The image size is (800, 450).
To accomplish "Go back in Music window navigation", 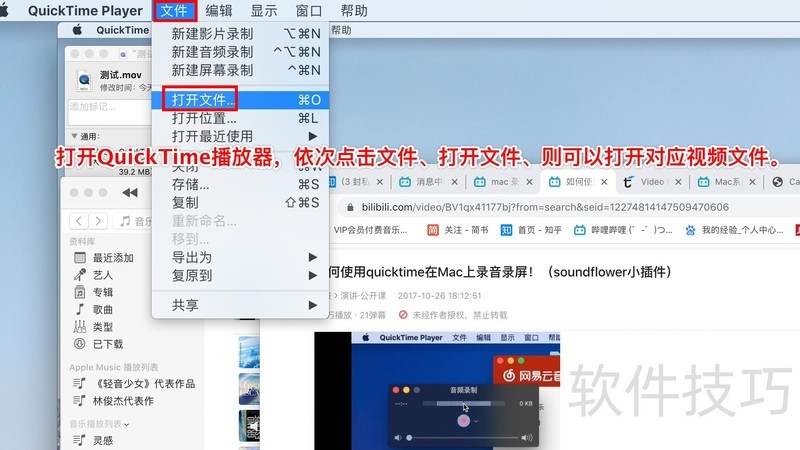I will [x=79, y=221].
